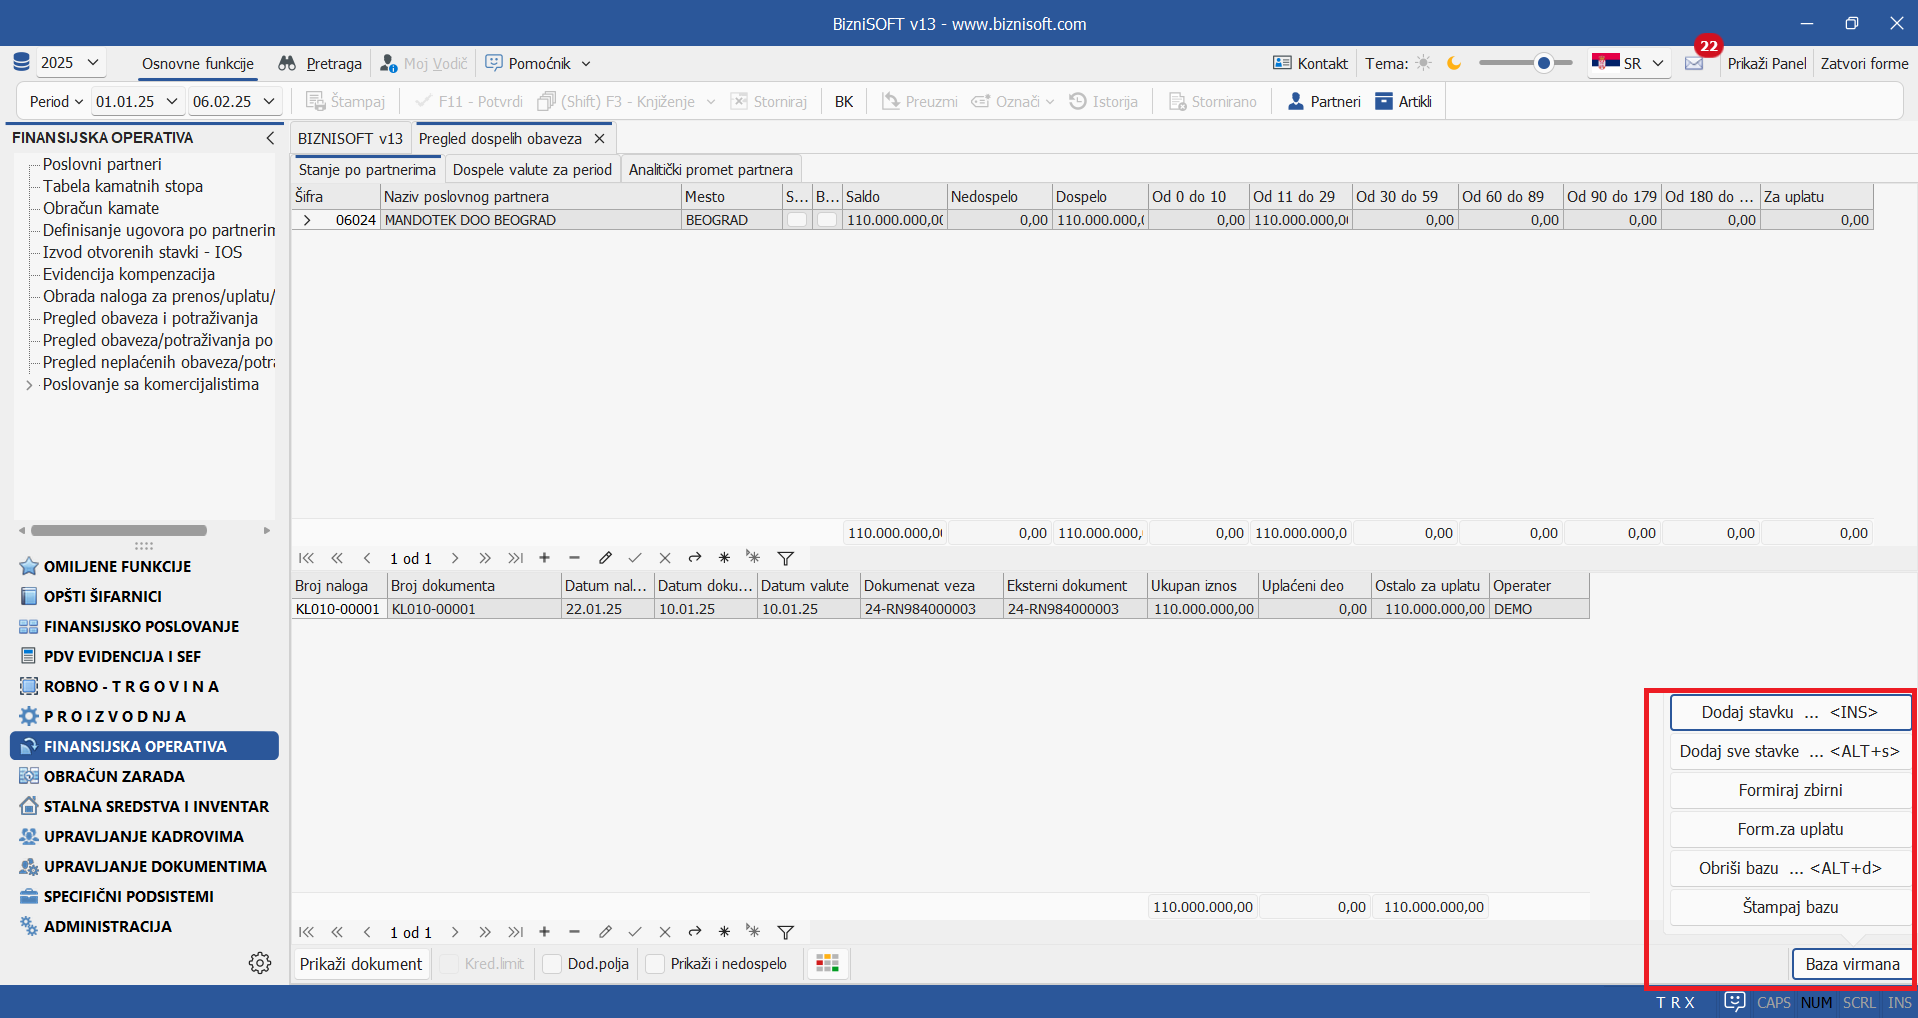This screenshot has height=1018, width=1918.
Task: Switch to dark theme moon icon
Action: click(1454, 63)
